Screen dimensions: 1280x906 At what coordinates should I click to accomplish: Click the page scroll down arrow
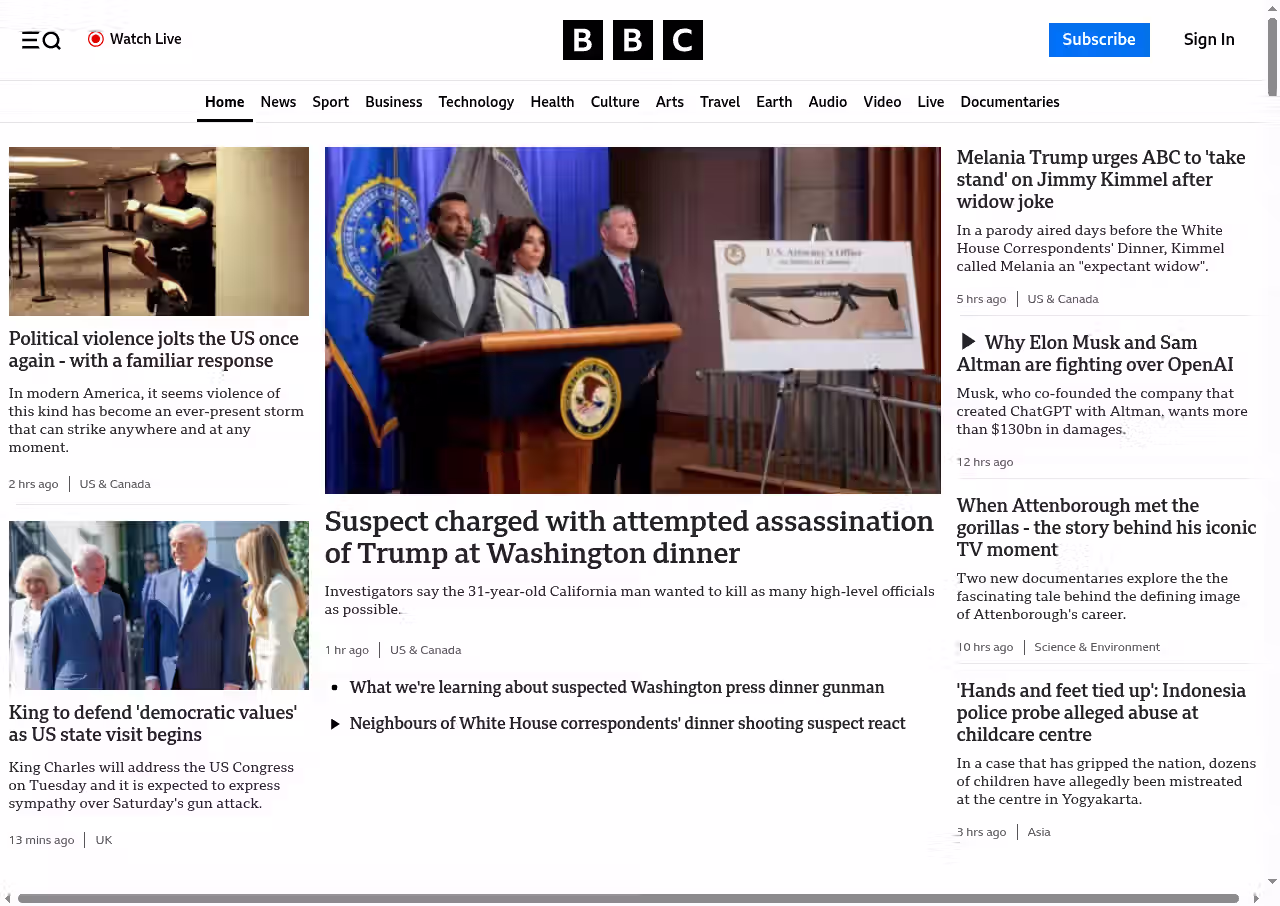pos(1272,882)
